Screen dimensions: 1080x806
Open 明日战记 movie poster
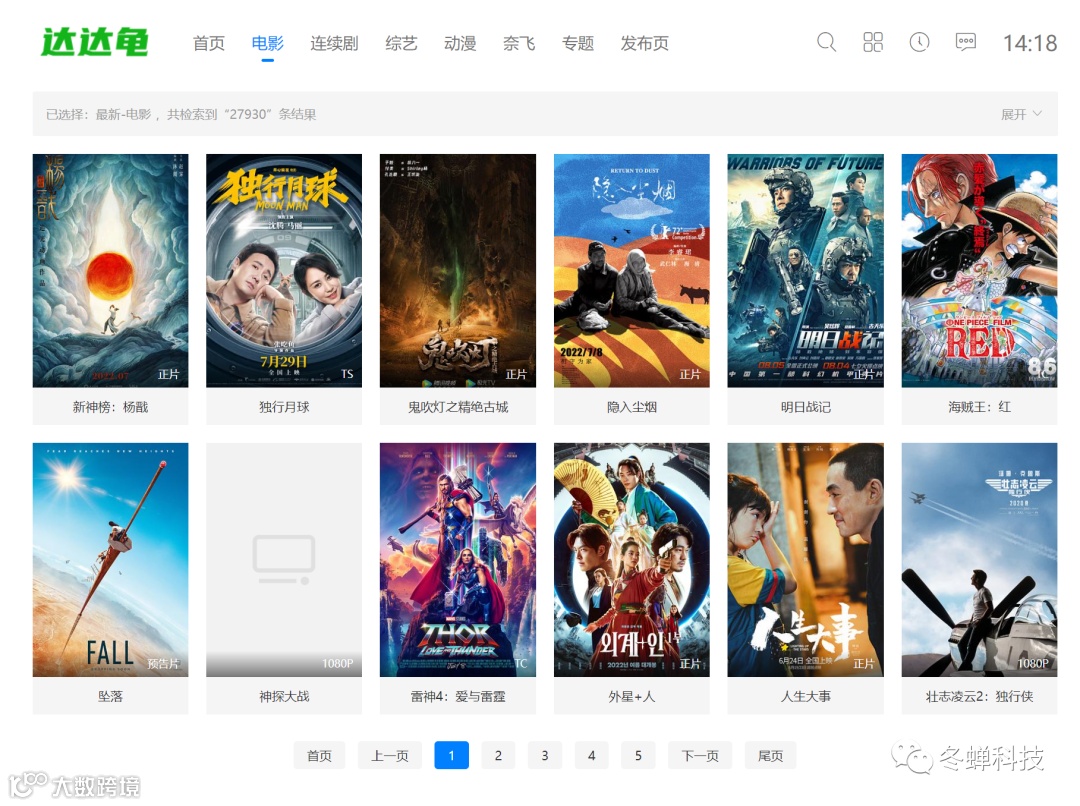point(805,270)
